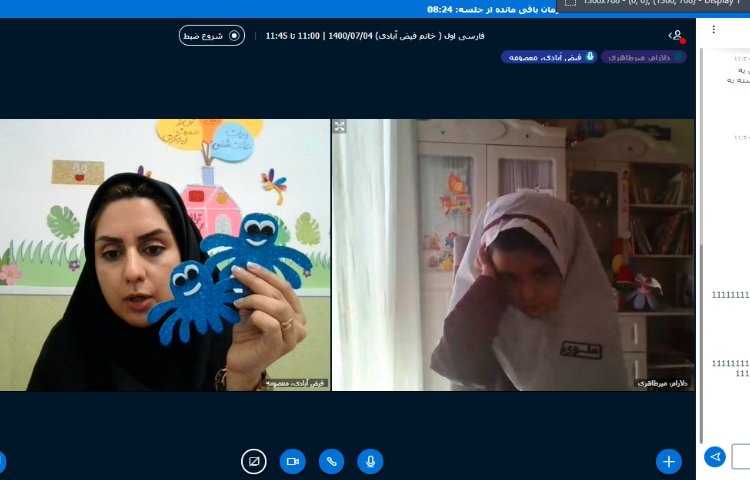
Task: Click the send message arrow icon
Action: pyautogui.click(x=714, y=457)
